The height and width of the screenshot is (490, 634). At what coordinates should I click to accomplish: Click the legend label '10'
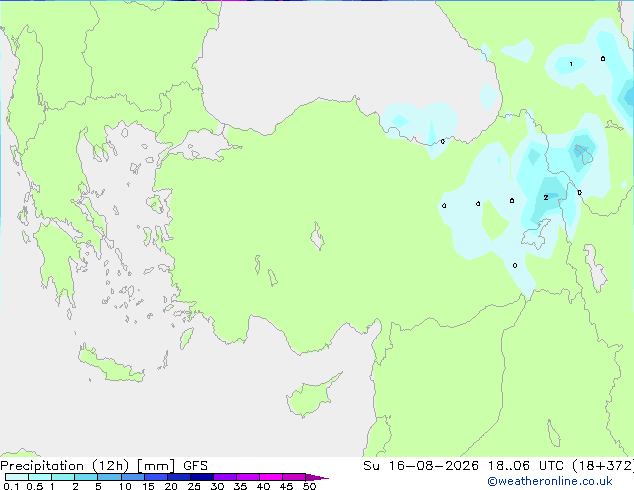tap(125, 486)
